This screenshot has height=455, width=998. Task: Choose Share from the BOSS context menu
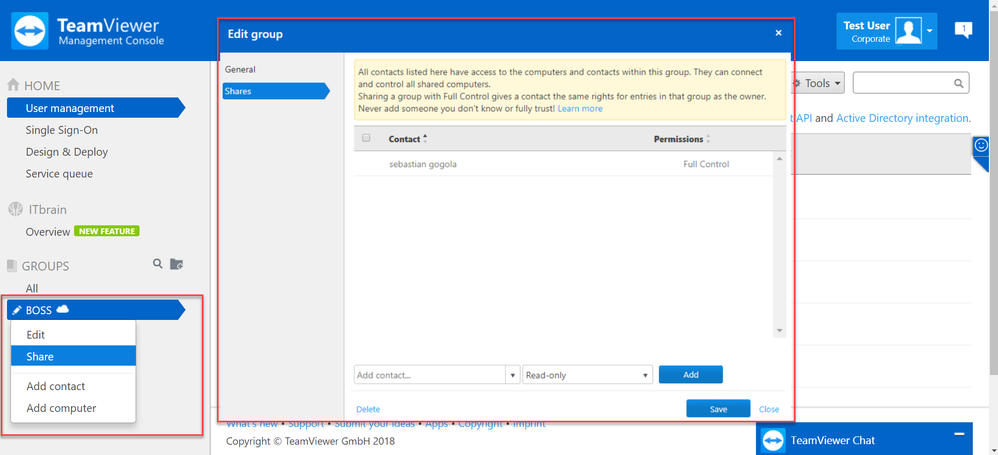(x=73, y=356)
